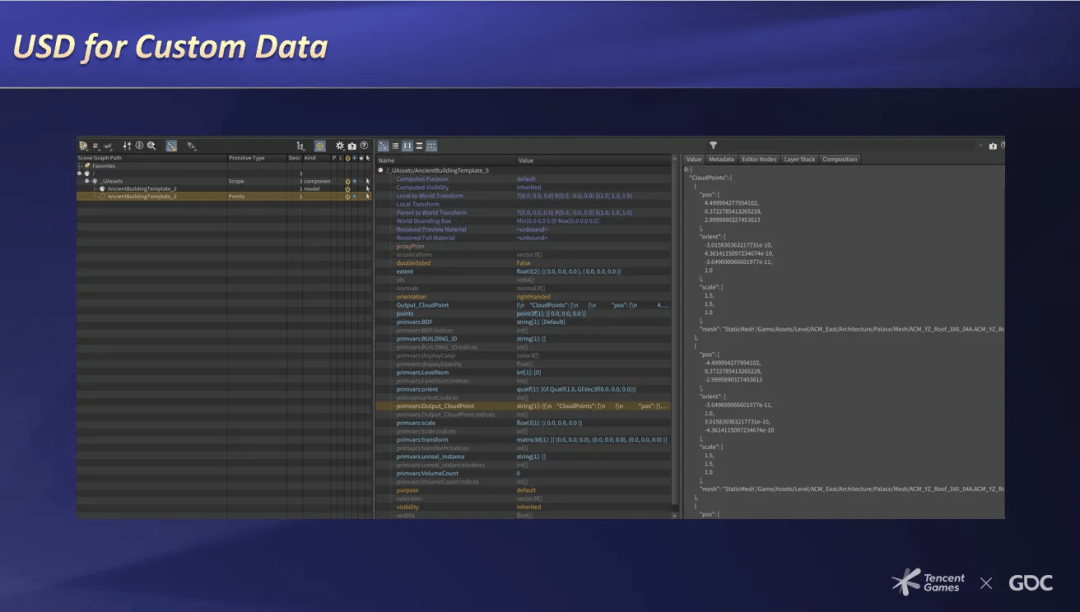
Task: Open the Layer Stack tab
Action: (799, 159)
